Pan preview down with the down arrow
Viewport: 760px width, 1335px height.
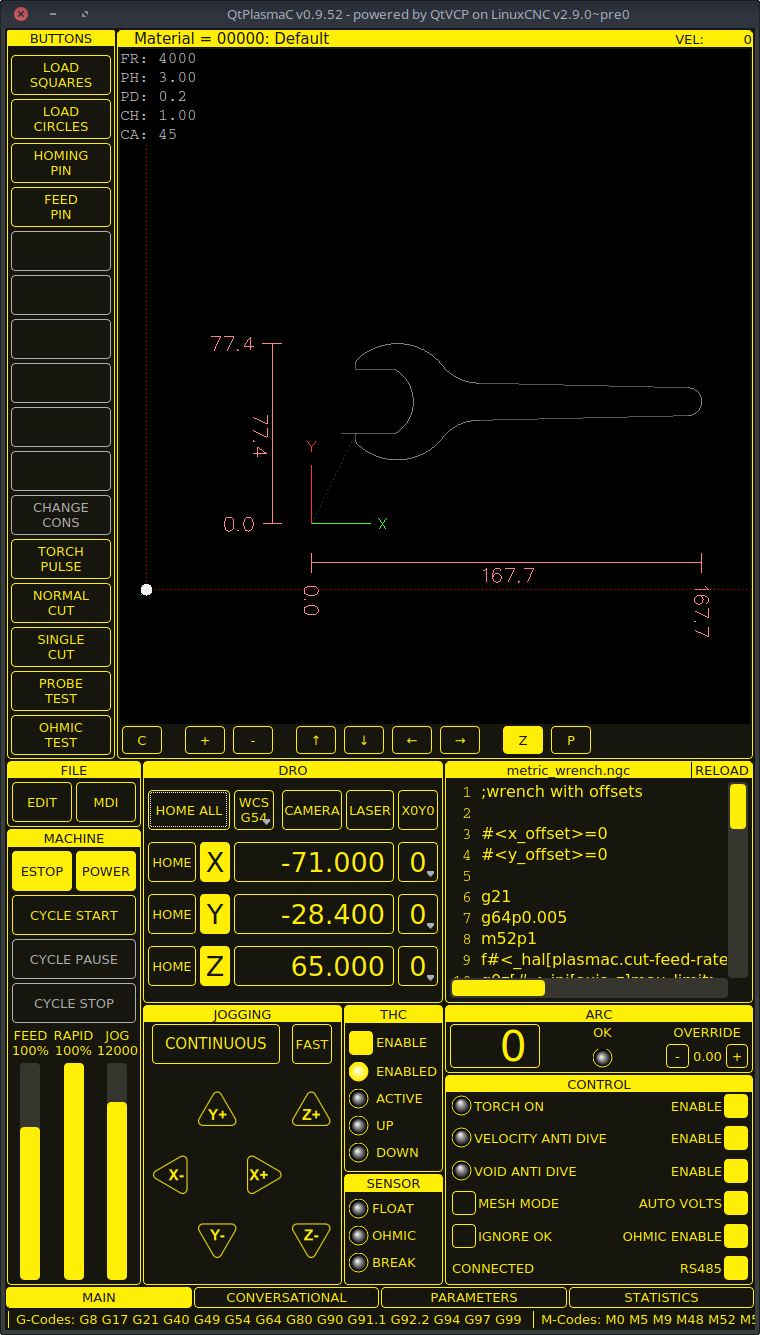click(364, 740)
